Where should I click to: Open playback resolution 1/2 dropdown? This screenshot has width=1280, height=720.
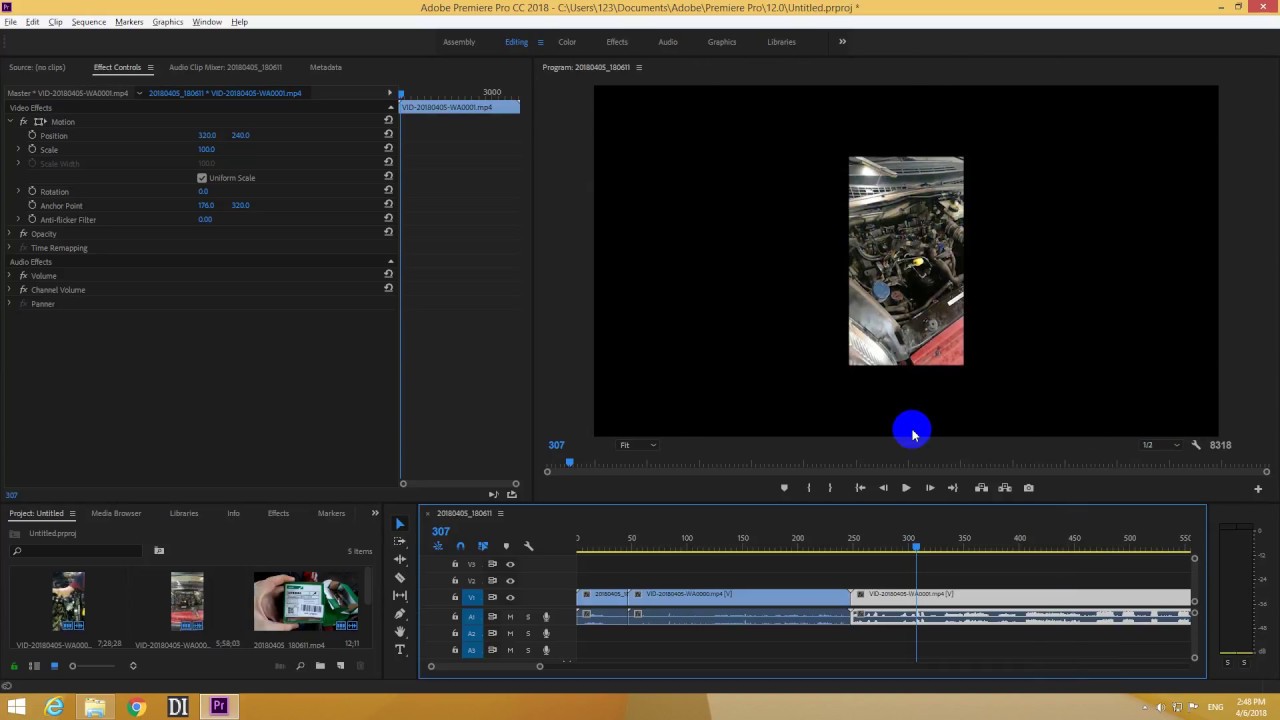tap(1161, 445)
